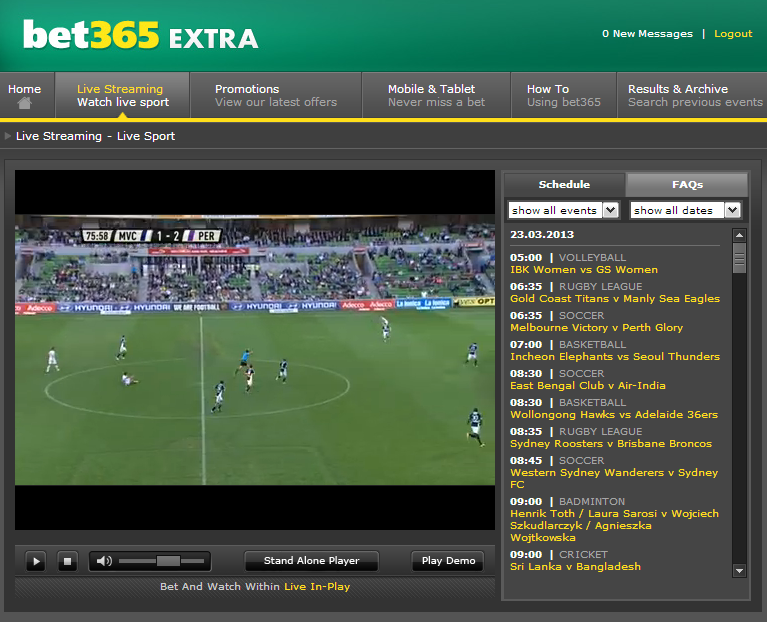Select Sri Lanka v Bangladesh cricket event
This screenshot has width=767, height=622.
coord(575,566)
